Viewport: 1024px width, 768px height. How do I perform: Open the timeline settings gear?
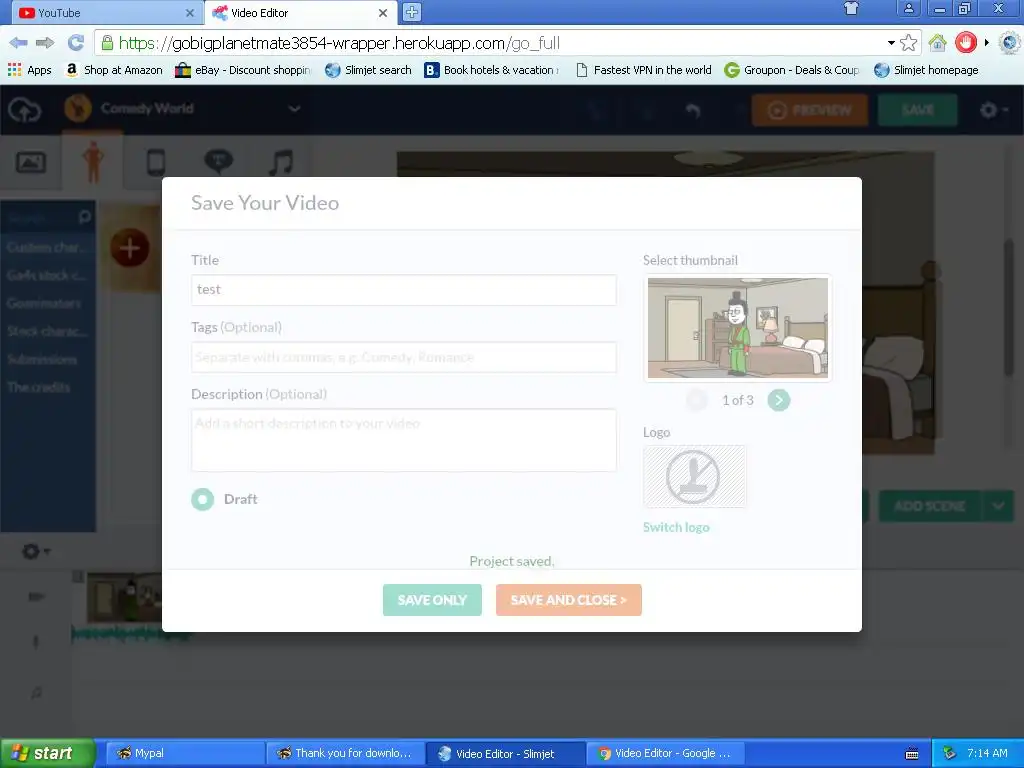point(35,552)
